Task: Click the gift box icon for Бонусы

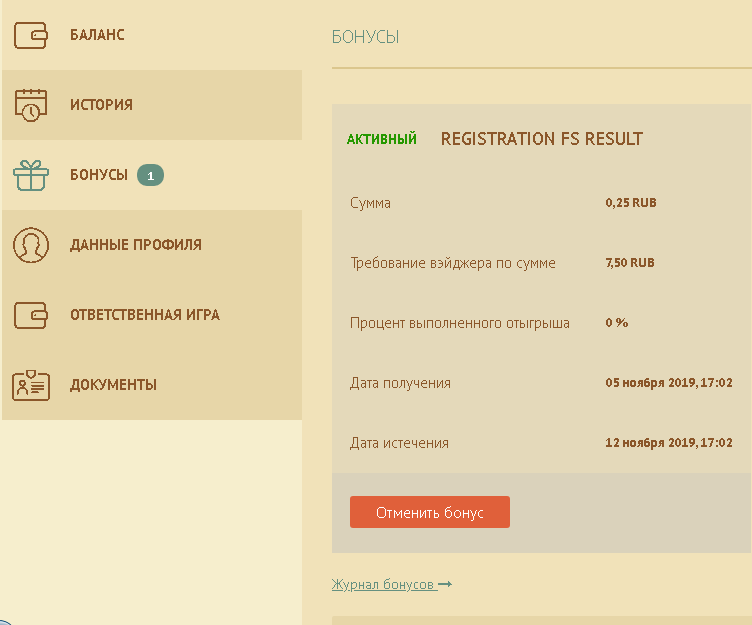Action: coord(31,175)
